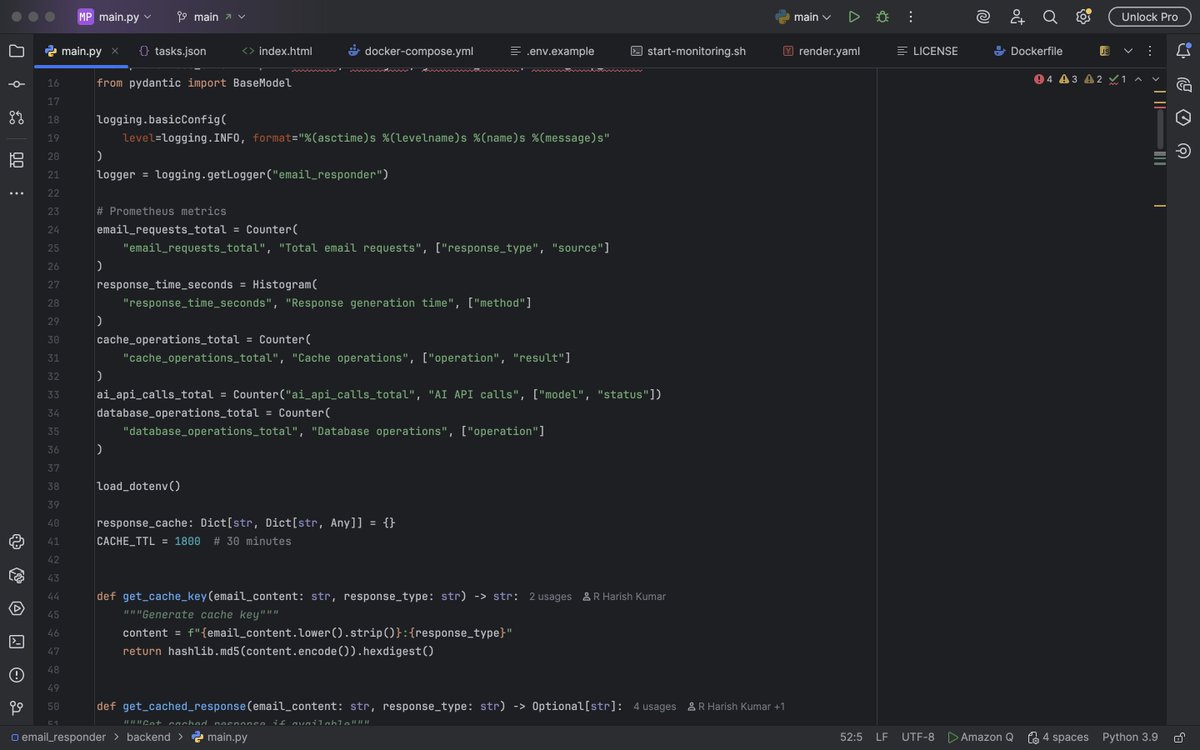Place the caret on the load_dotenv() line
The width and height of the screenshot is (1200, 750).
pos(138,486)
